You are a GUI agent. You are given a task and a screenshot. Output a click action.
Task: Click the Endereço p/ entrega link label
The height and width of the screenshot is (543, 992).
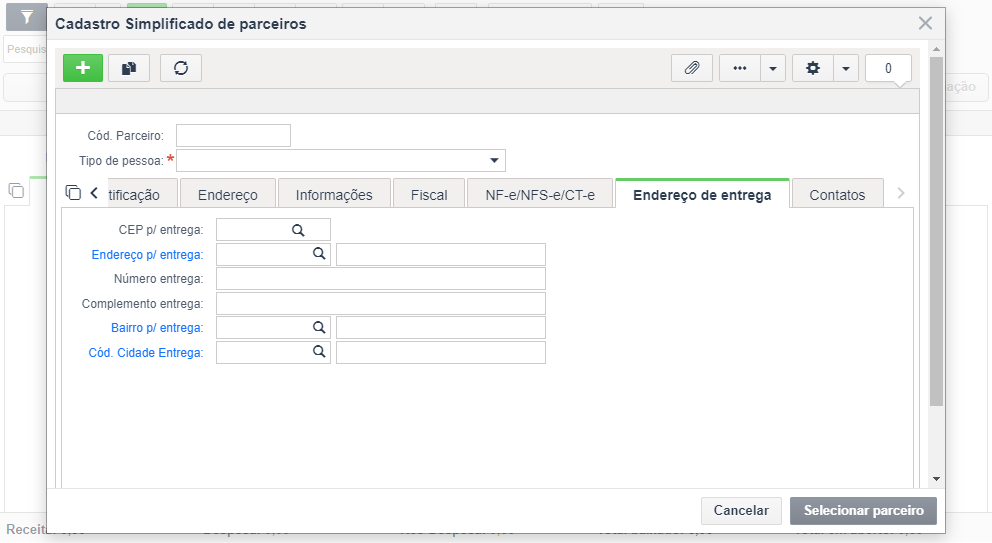click(x=147, y=254)
